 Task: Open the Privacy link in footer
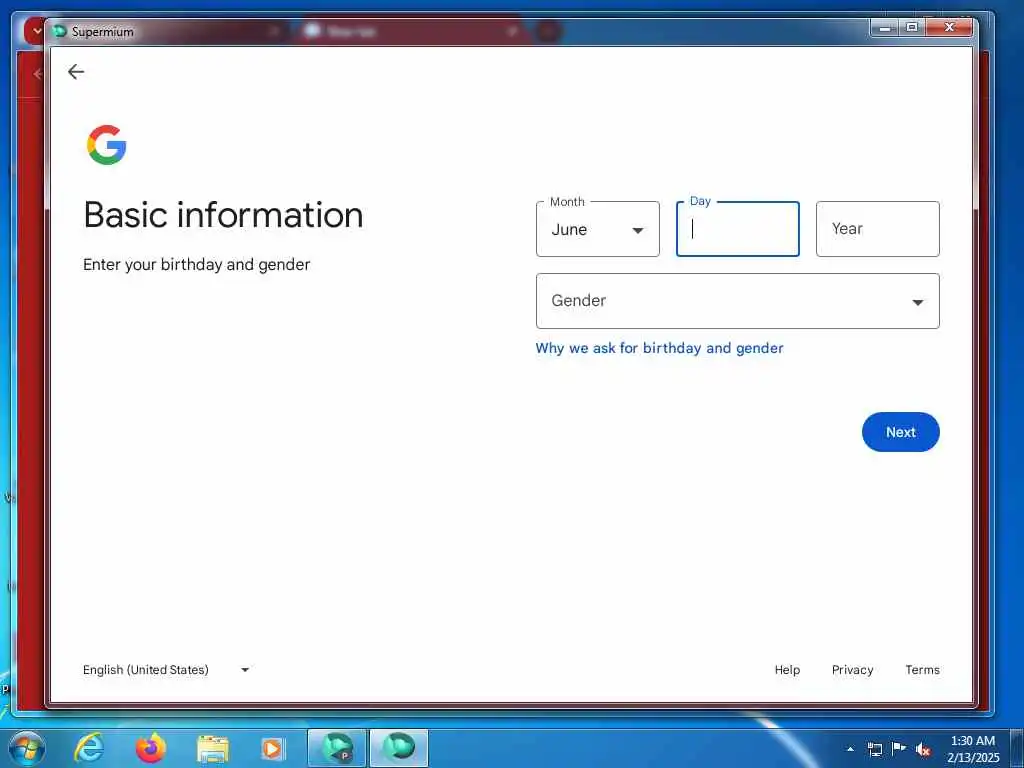[x=852, y=670]
